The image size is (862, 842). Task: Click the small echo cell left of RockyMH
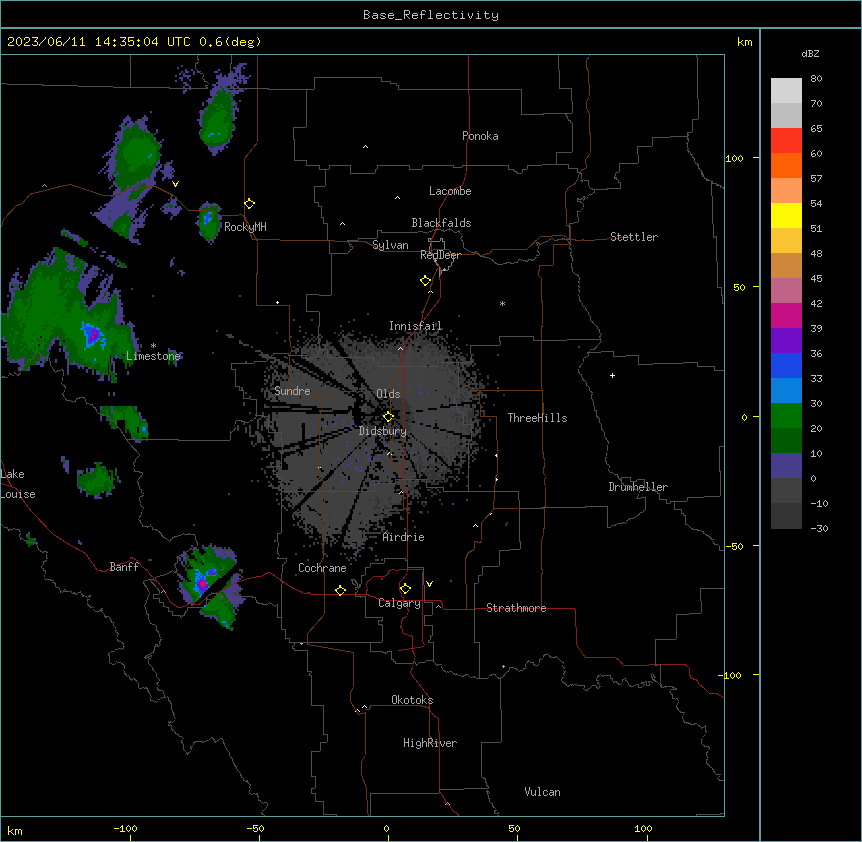click(208, 220)
